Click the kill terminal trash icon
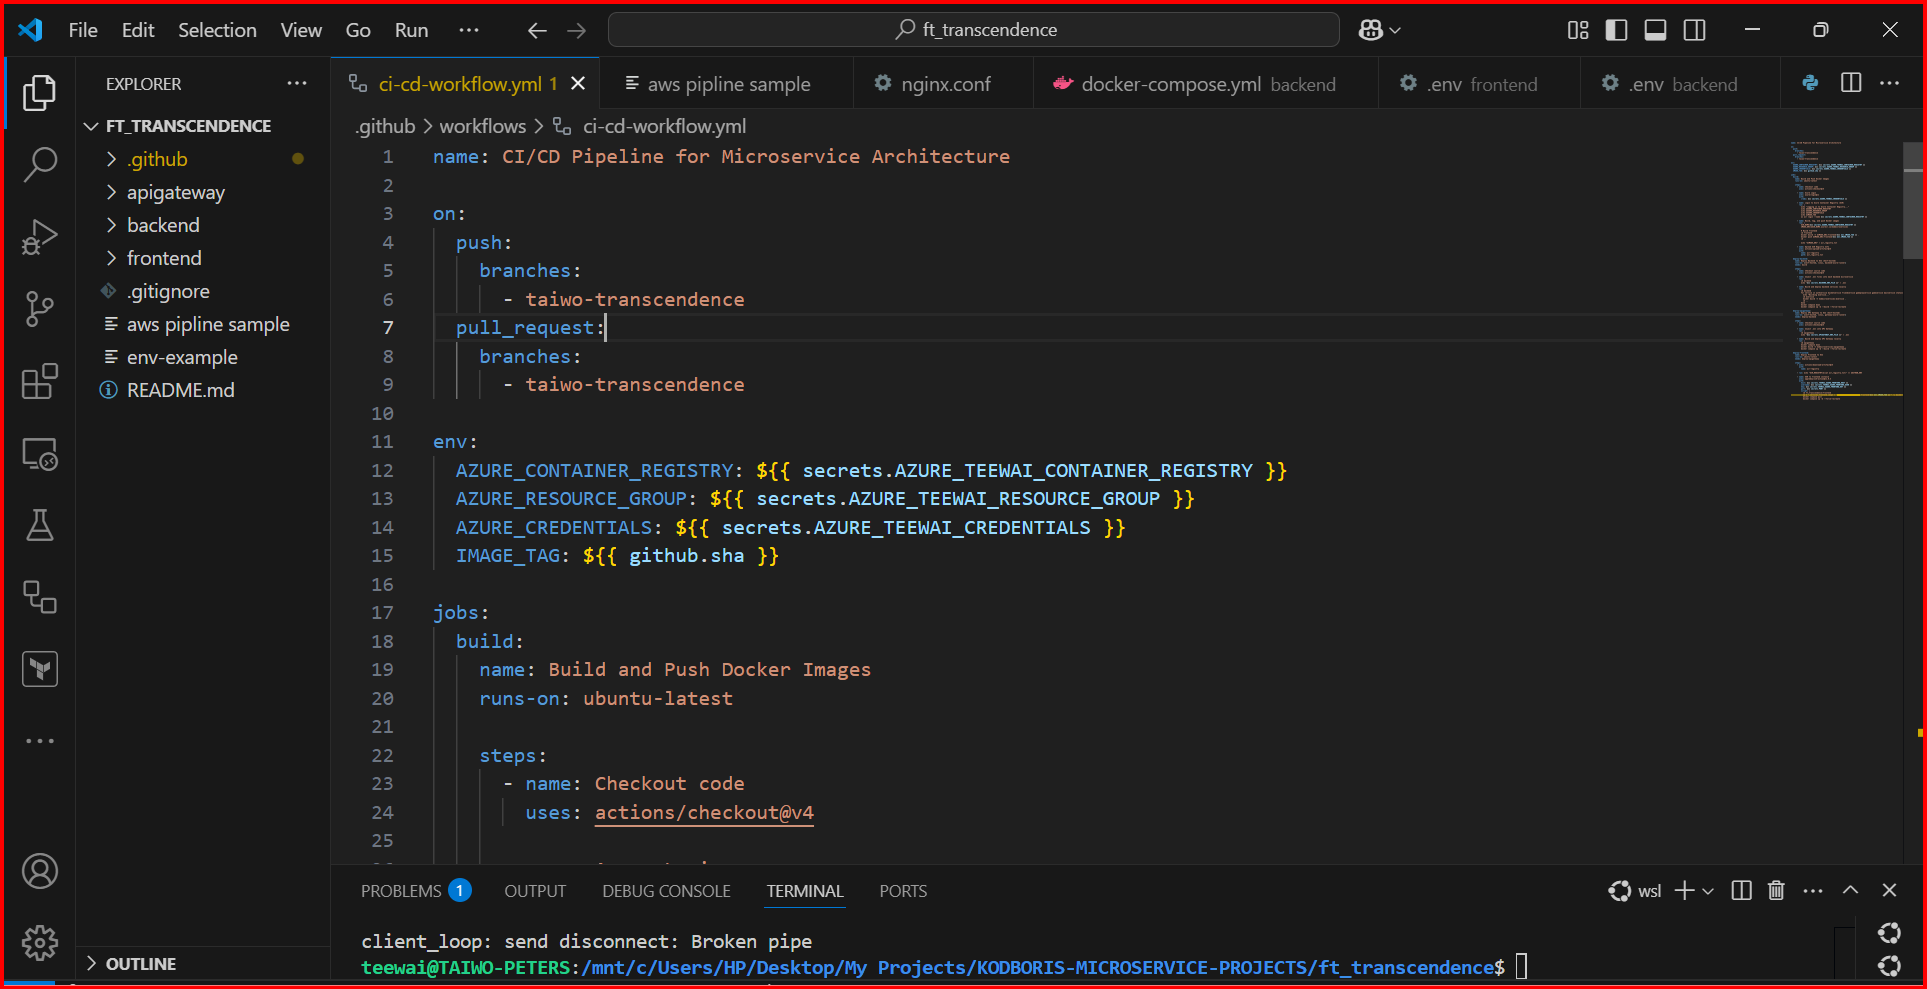This screenshot has height=989, width=1927. [1776, 890]
